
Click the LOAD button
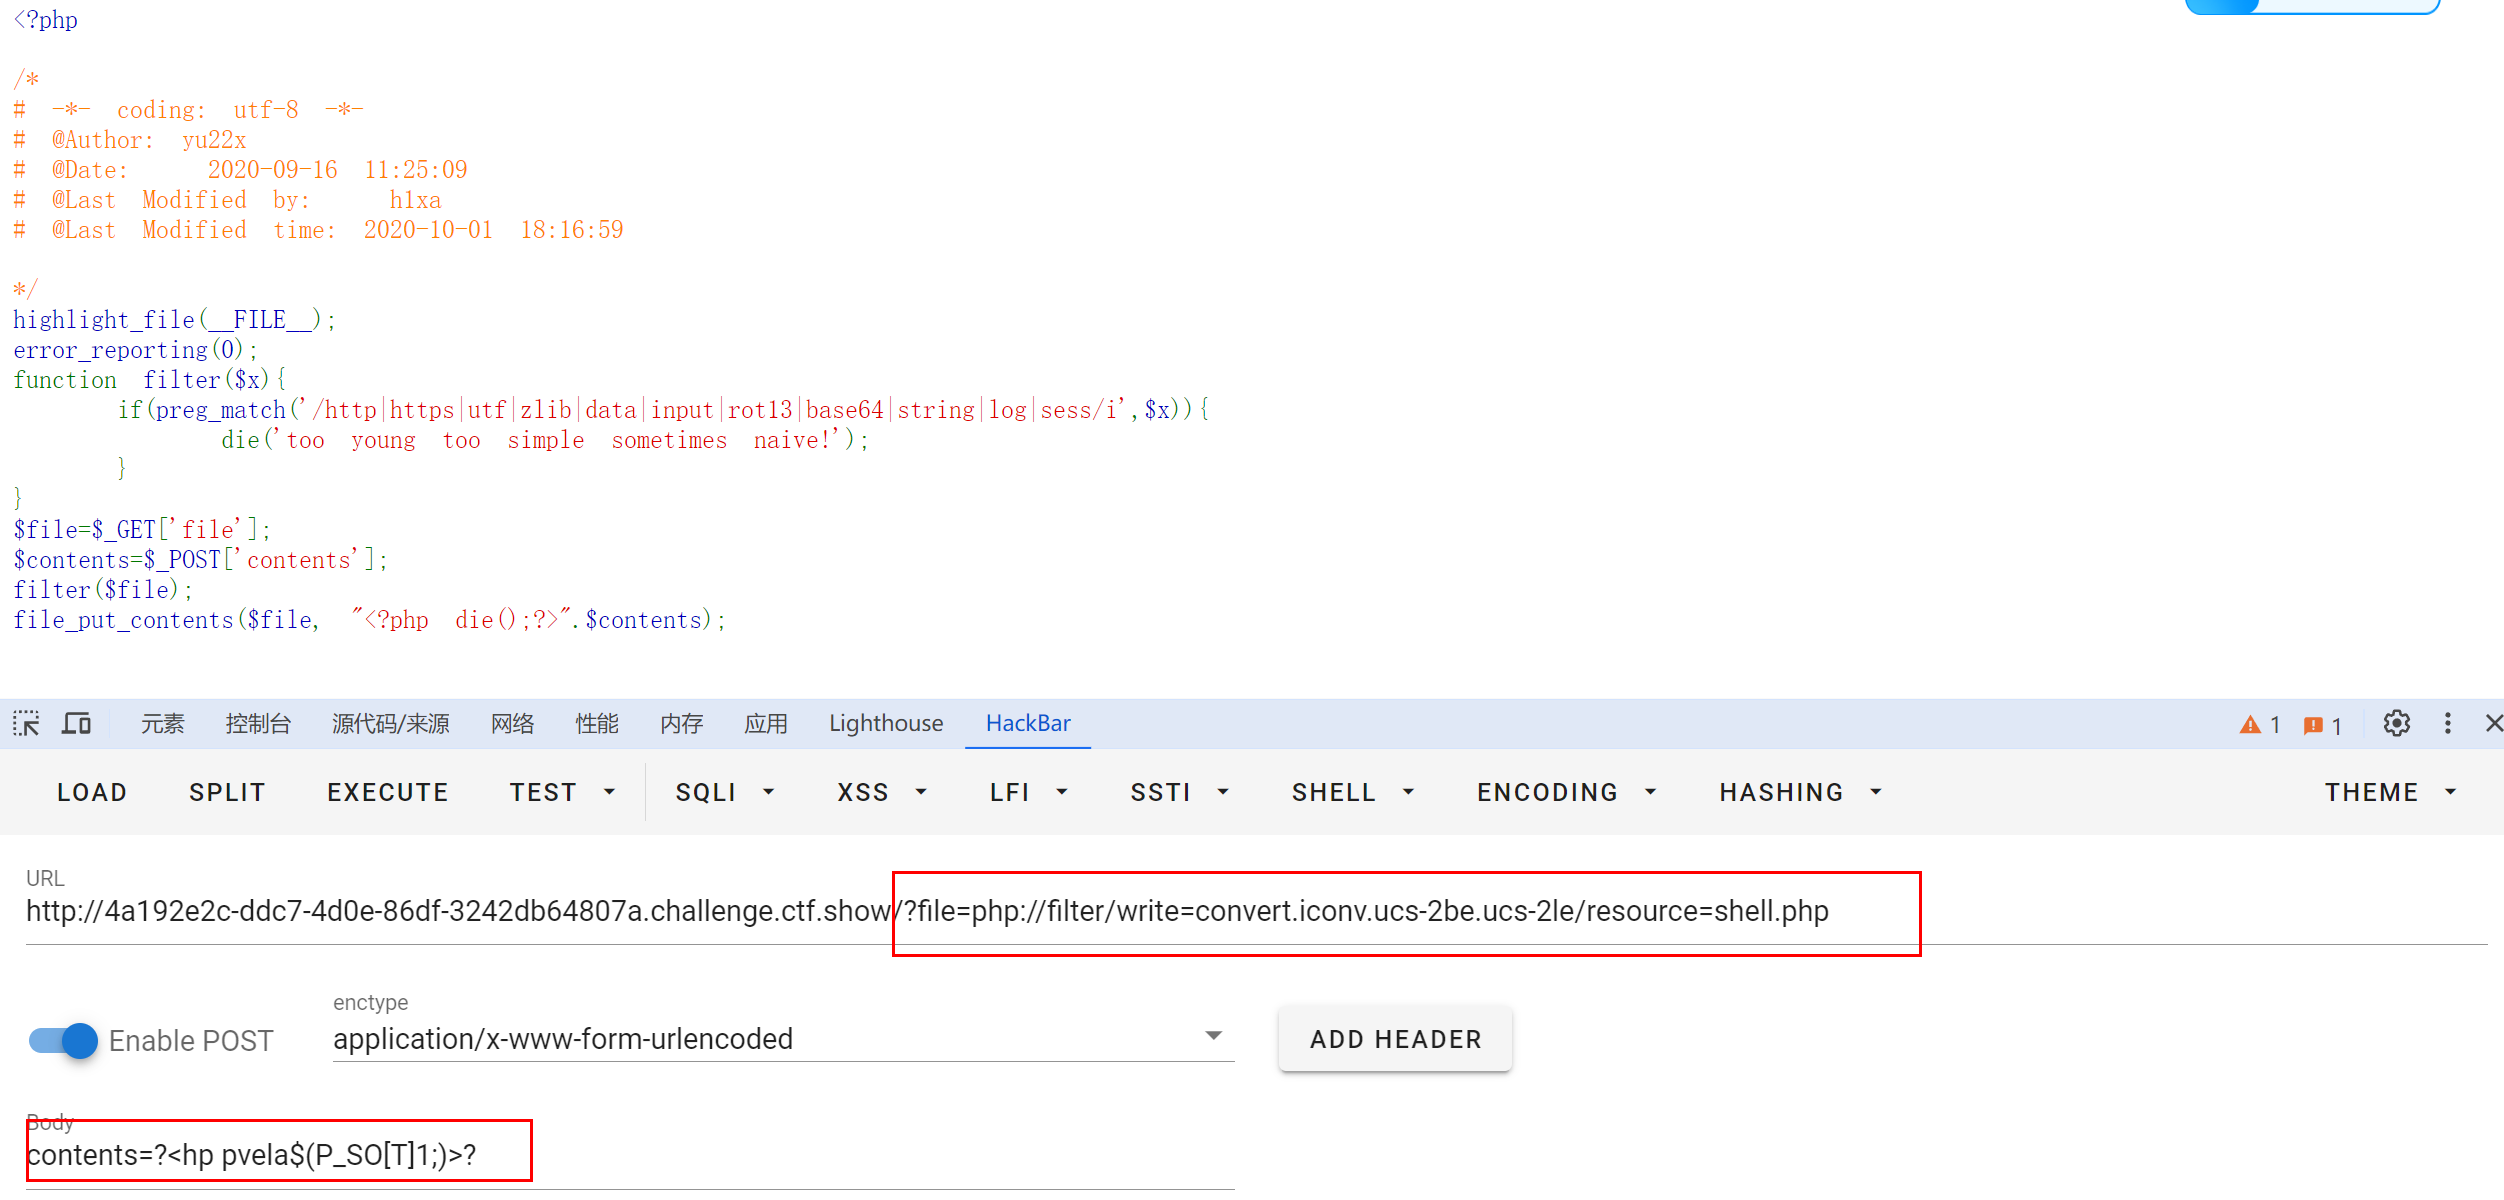(x=92, y=792)
